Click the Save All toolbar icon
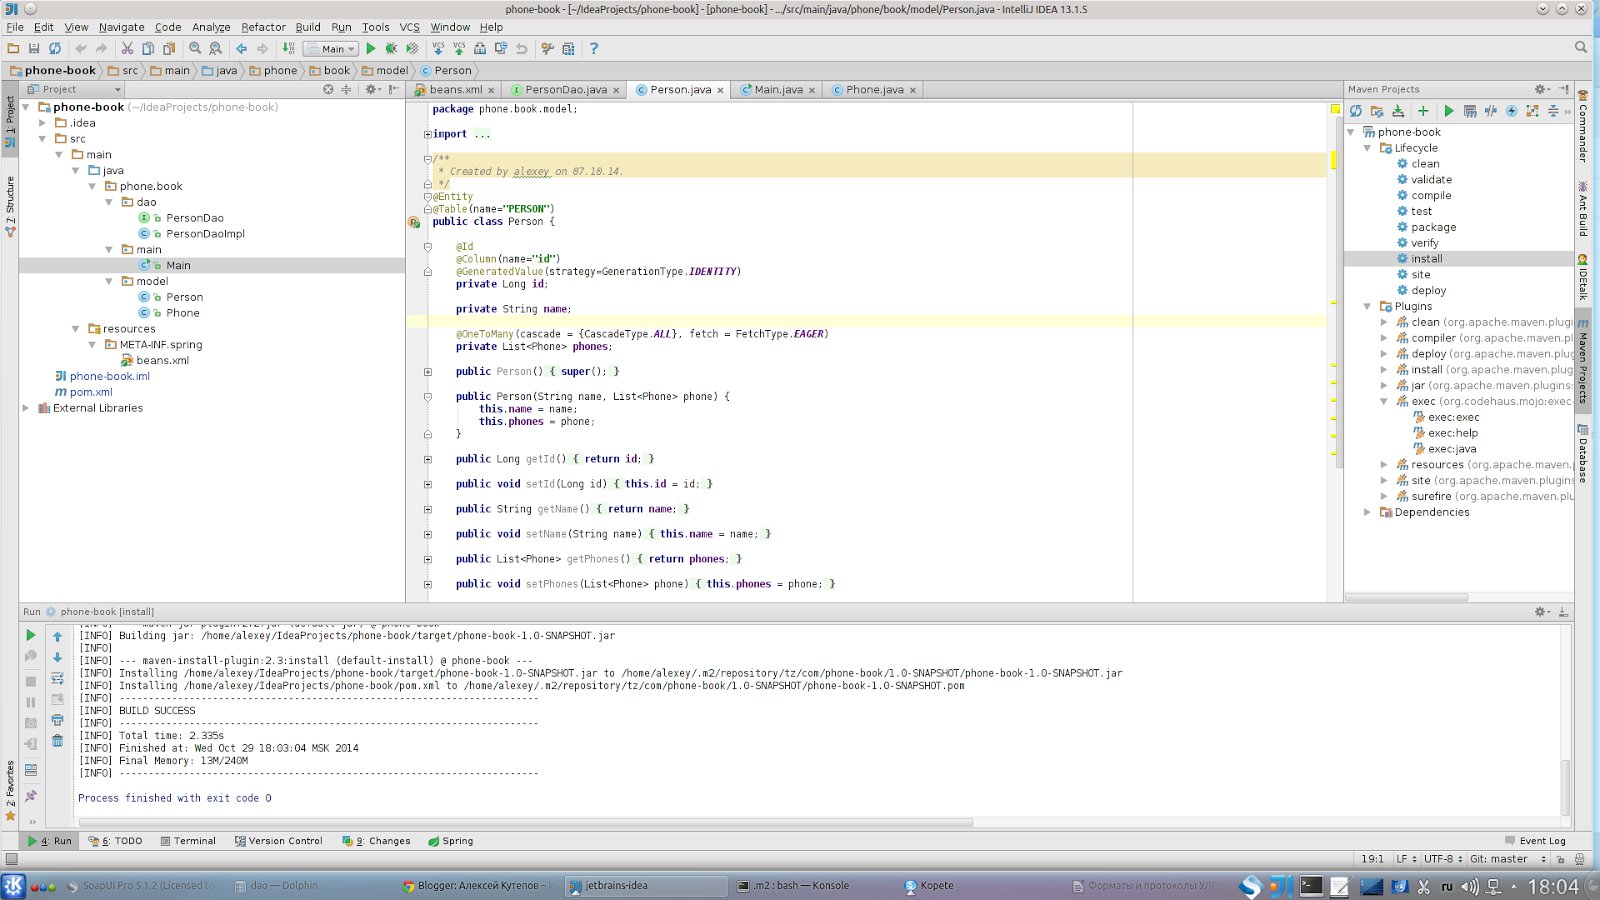 [34, 48]
